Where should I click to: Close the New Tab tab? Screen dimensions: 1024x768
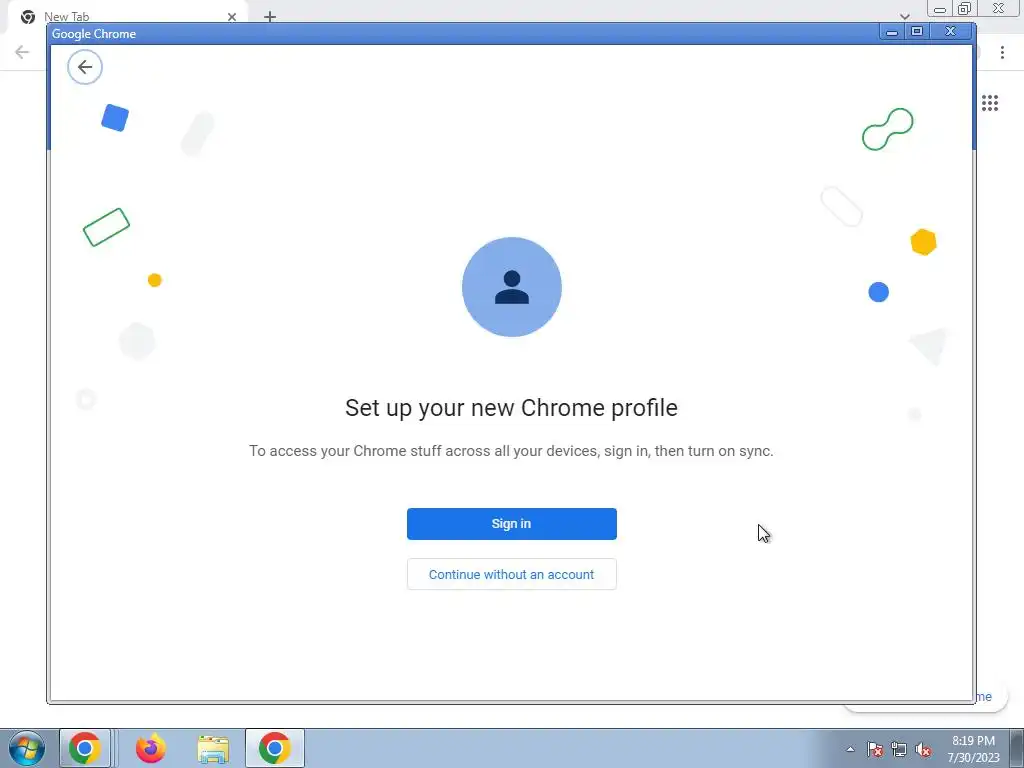pyautogui.click(x=232, y=17)
